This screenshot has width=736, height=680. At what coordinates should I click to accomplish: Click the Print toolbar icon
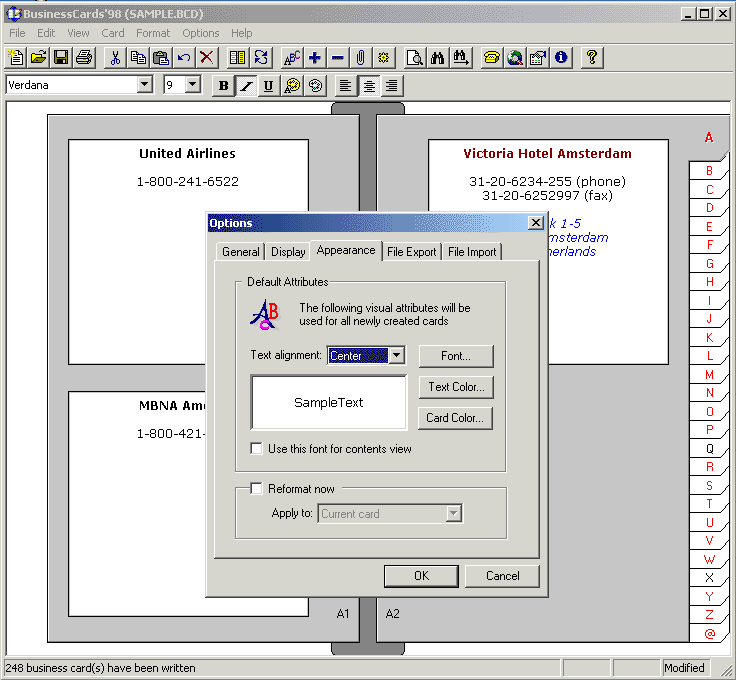(x=84, y=58)
